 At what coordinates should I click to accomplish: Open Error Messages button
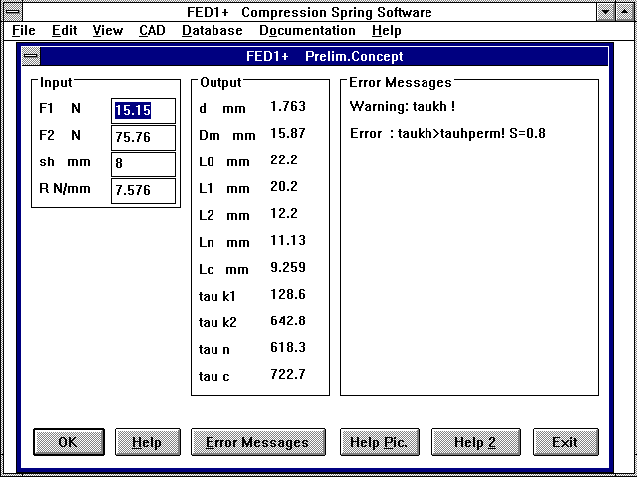(257, 442)
